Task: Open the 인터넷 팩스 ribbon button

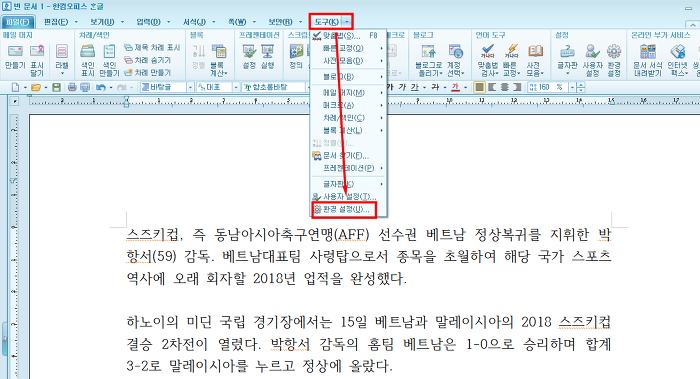Action: pyautogui.click(x=678, y=60)
